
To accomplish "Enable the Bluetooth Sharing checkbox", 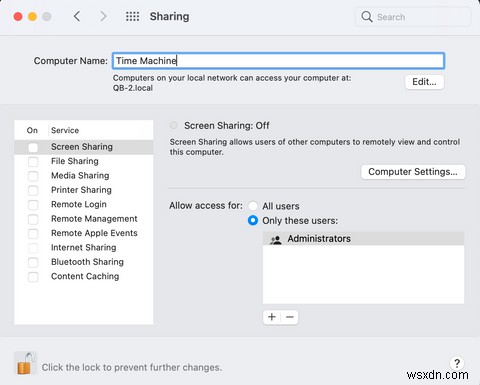I will tap(33, 262).
